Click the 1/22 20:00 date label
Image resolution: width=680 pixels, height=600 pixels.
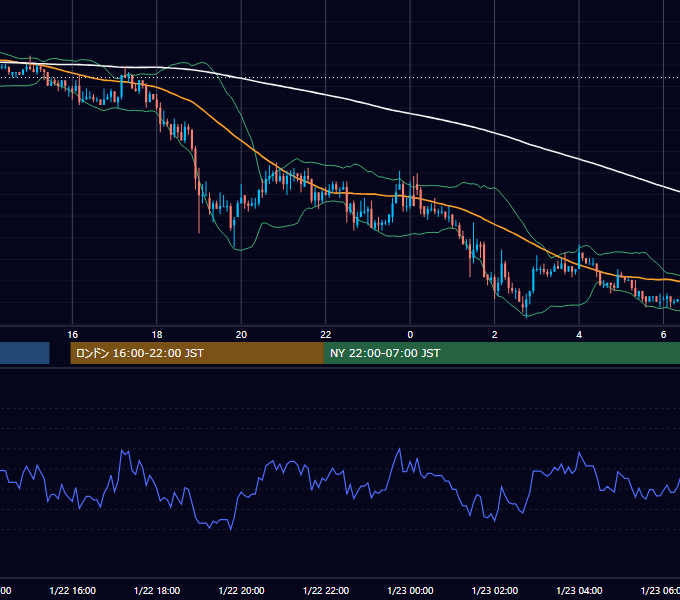coord(241,590)
